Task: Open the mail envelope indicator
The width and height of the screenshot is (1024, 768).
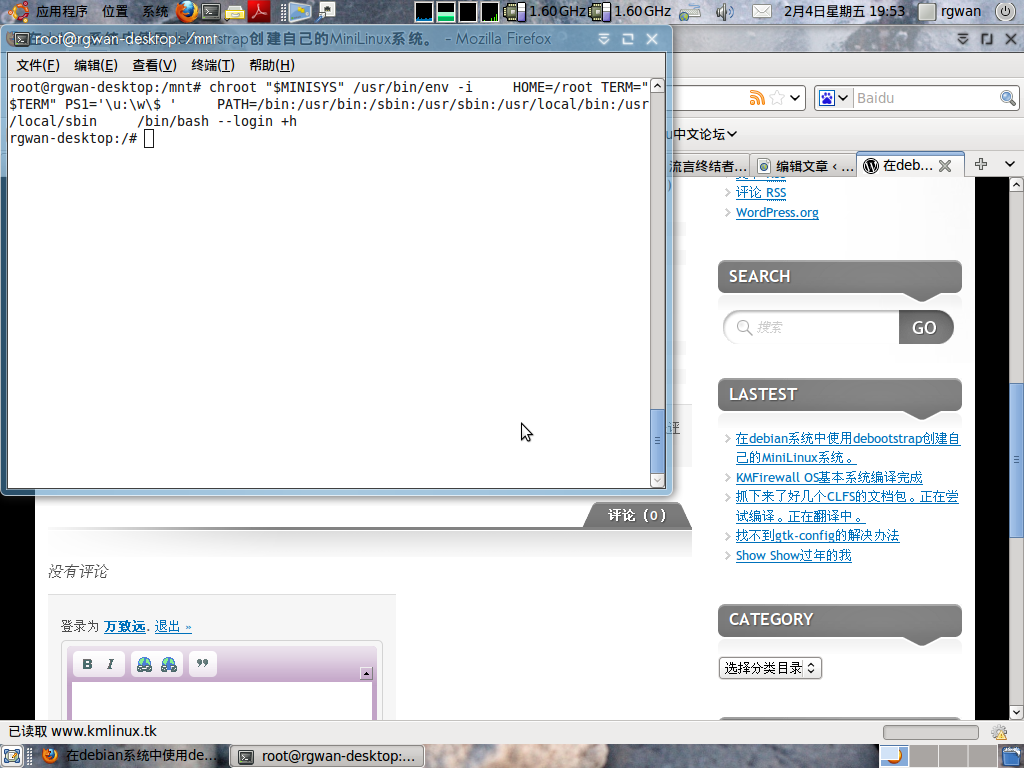Action: click(761, 12)
